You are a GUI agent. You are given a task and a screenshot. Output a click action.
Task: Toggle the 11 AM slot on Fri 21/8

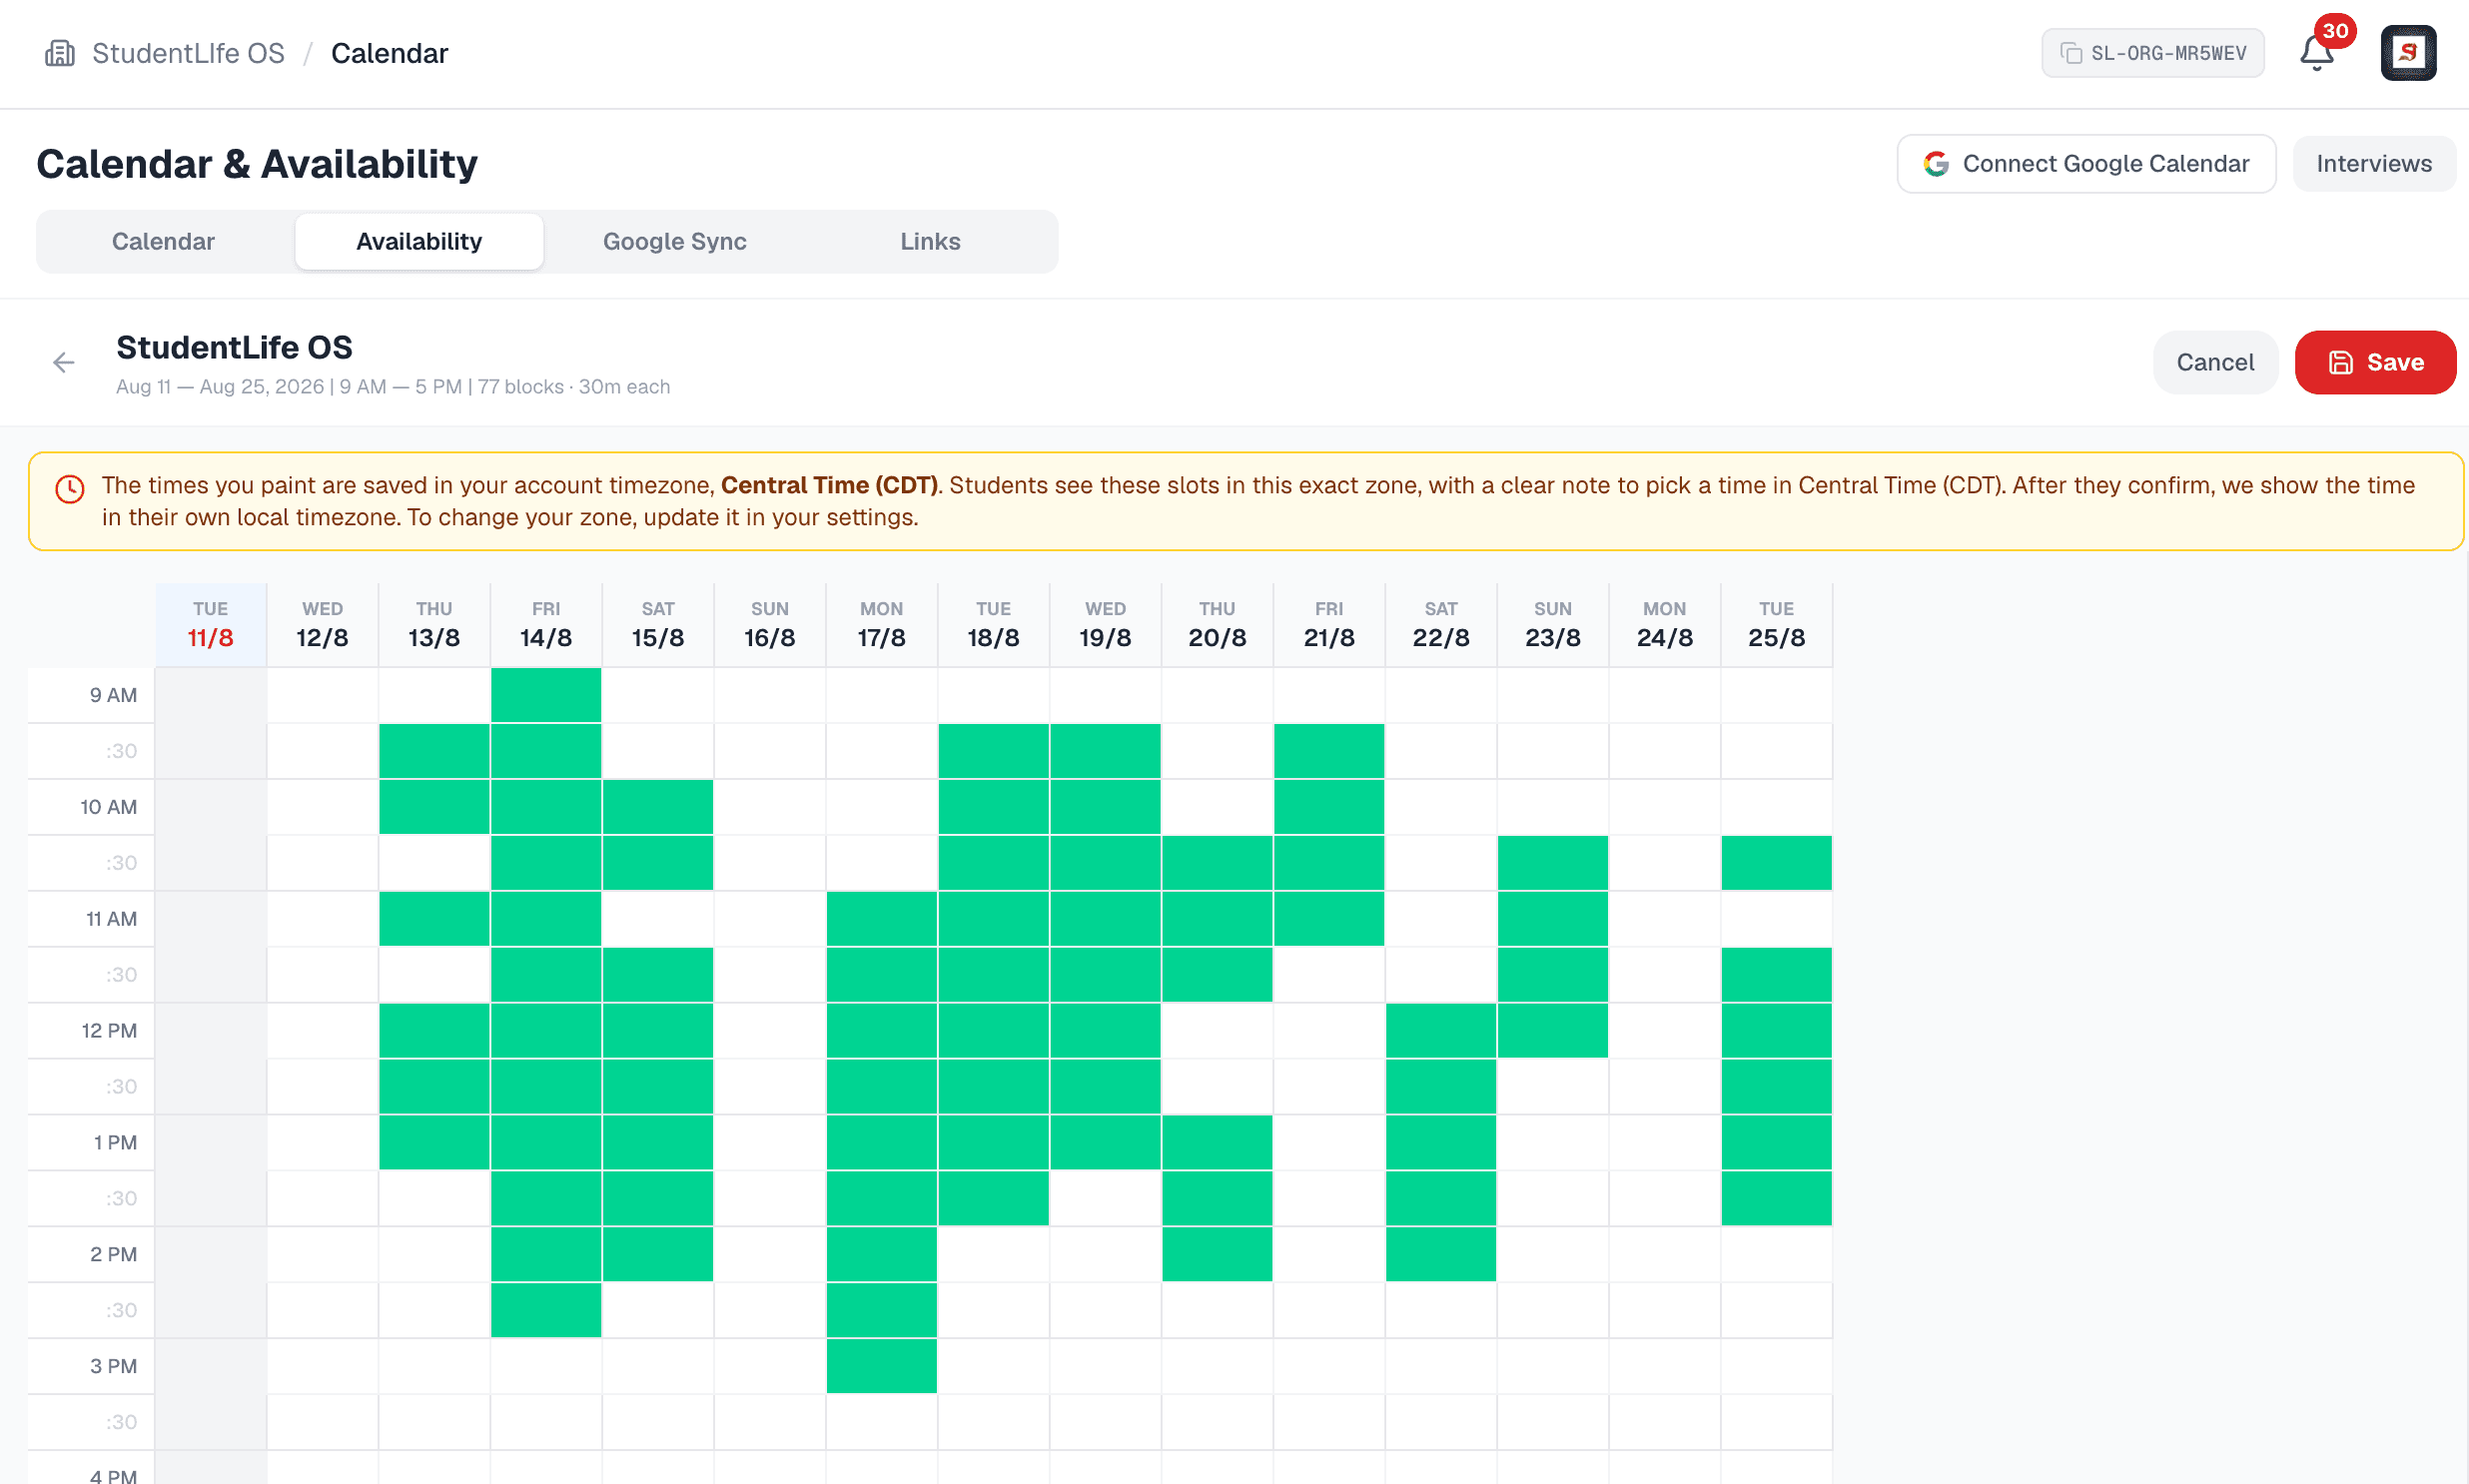pyautogui.click(x=1329, y=919)
